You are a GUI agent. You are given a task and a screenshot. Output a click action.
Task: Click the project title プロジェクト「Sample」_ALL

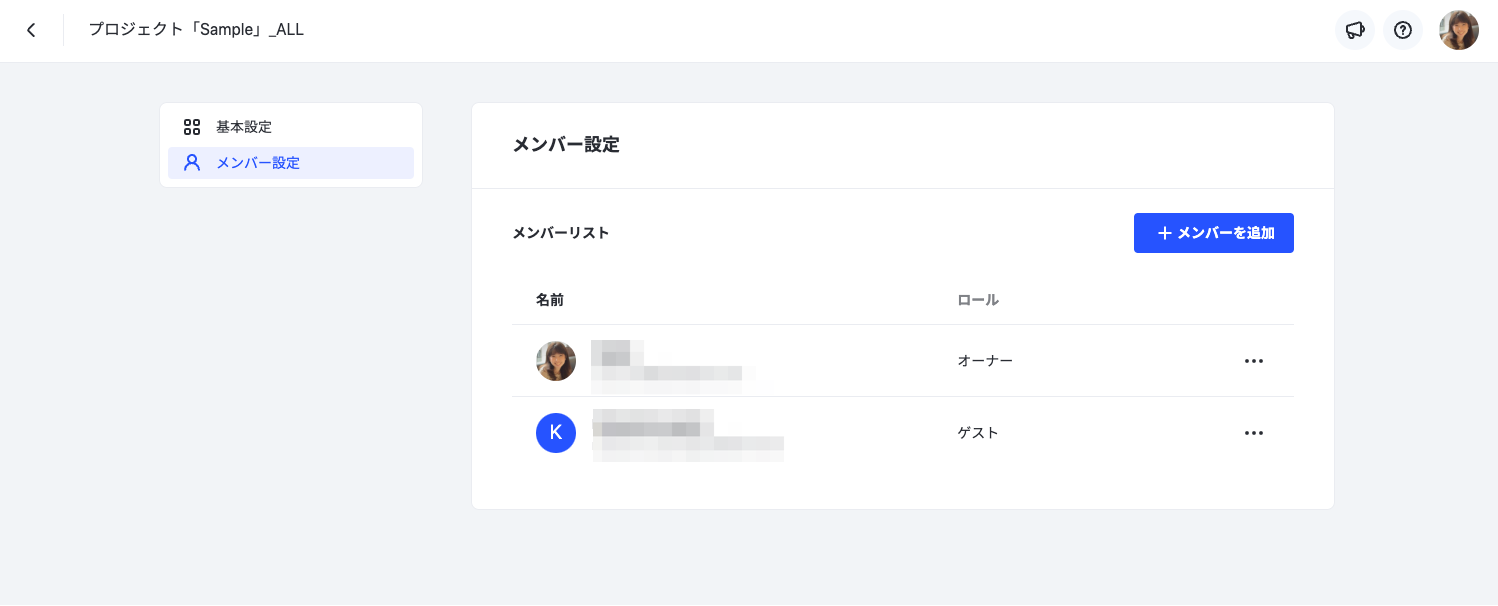click(x=196, y=30)
